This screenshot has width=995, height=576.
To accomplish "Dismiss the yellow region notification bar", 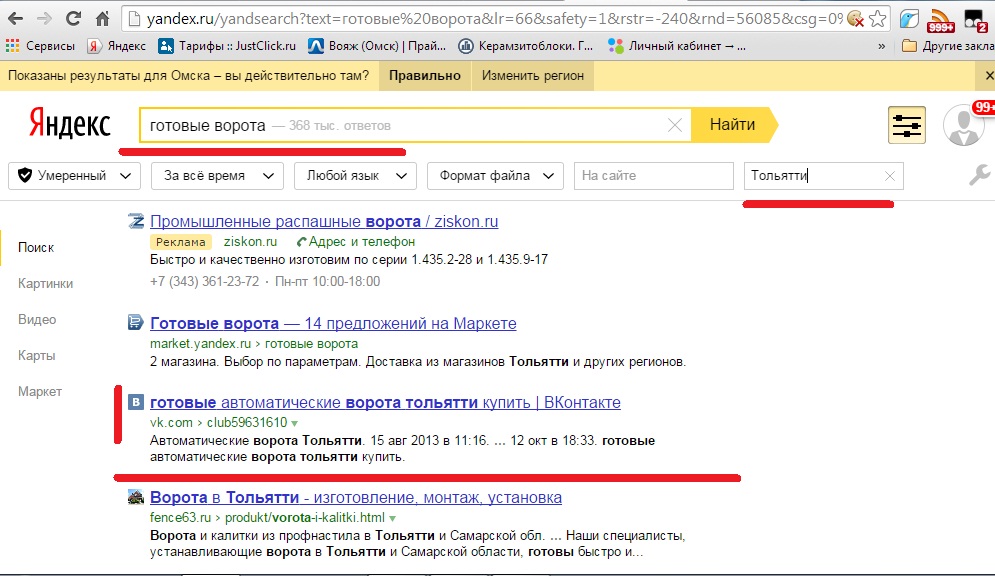I will pyautogui.click(x=989, y=75).
